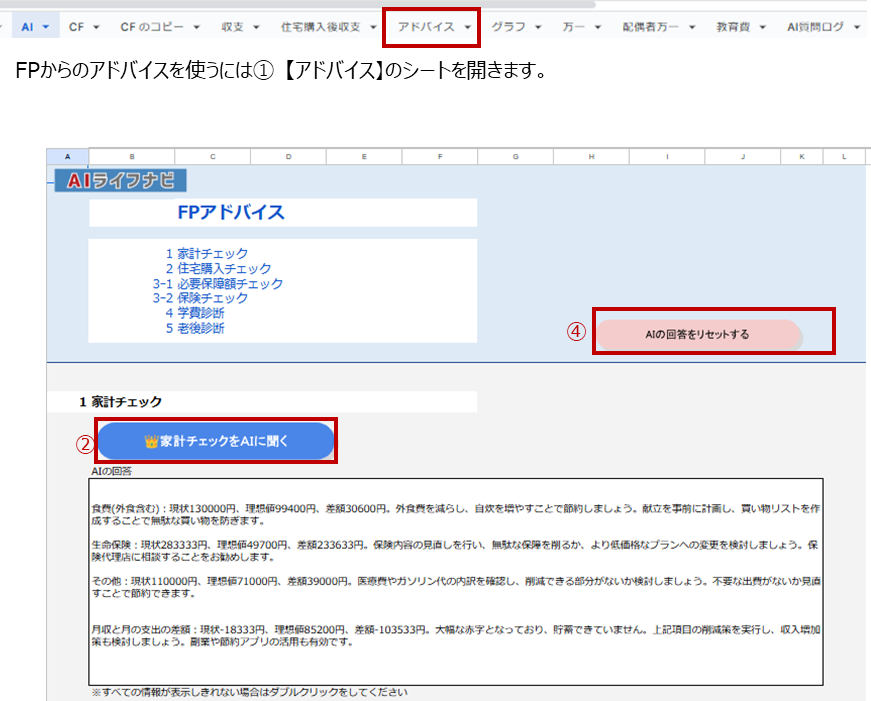Jump to the 4 学費診断 link
Image resolution: width=871 pixels, height=701 pixels.
tap(195, 313)
